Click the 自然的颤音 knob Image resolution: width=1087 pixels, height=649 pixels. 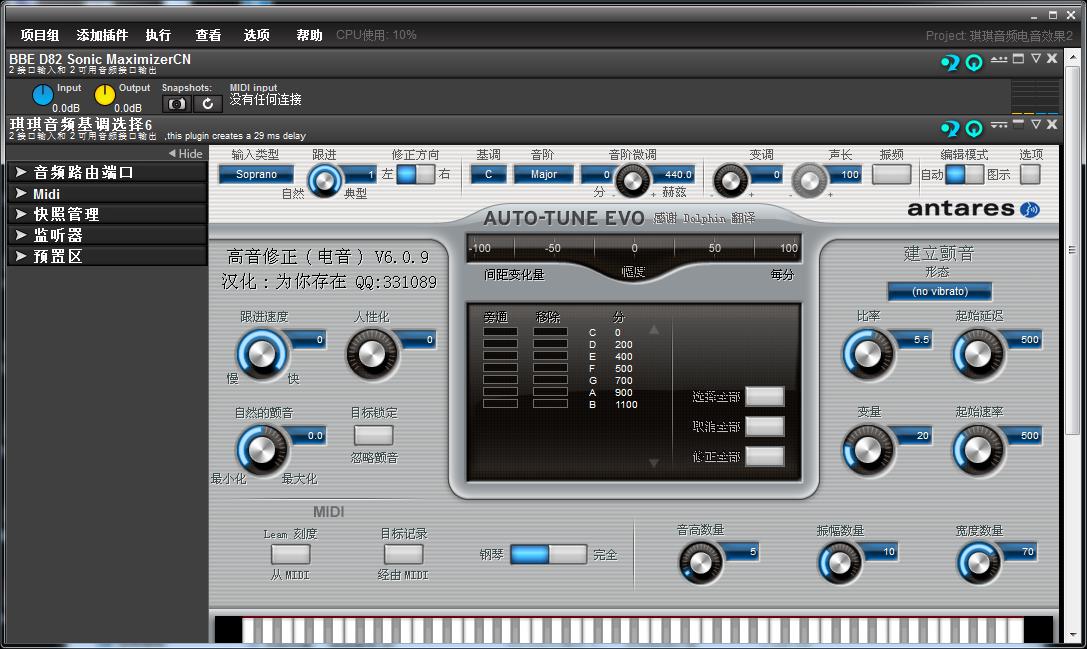pos(262,450)
